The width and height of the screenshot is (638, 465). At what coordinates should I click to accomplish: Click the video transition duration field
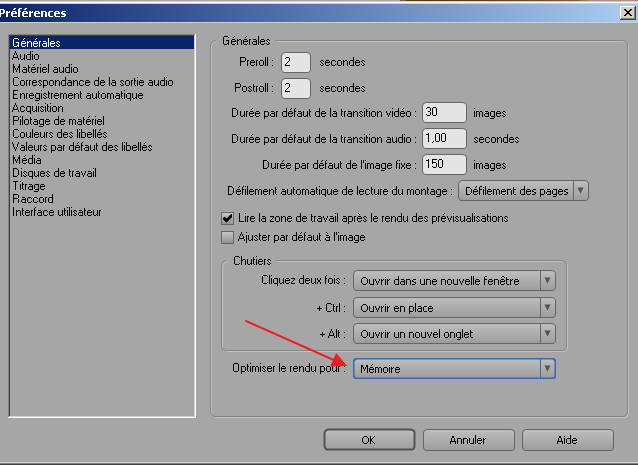(x=444, y=112)
